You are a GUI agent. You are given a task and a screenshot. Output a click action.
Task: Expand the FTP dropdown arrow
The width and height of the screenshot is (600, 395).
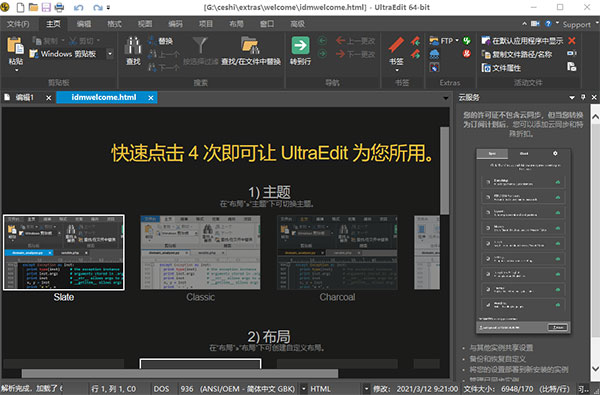tap(457, 41)
